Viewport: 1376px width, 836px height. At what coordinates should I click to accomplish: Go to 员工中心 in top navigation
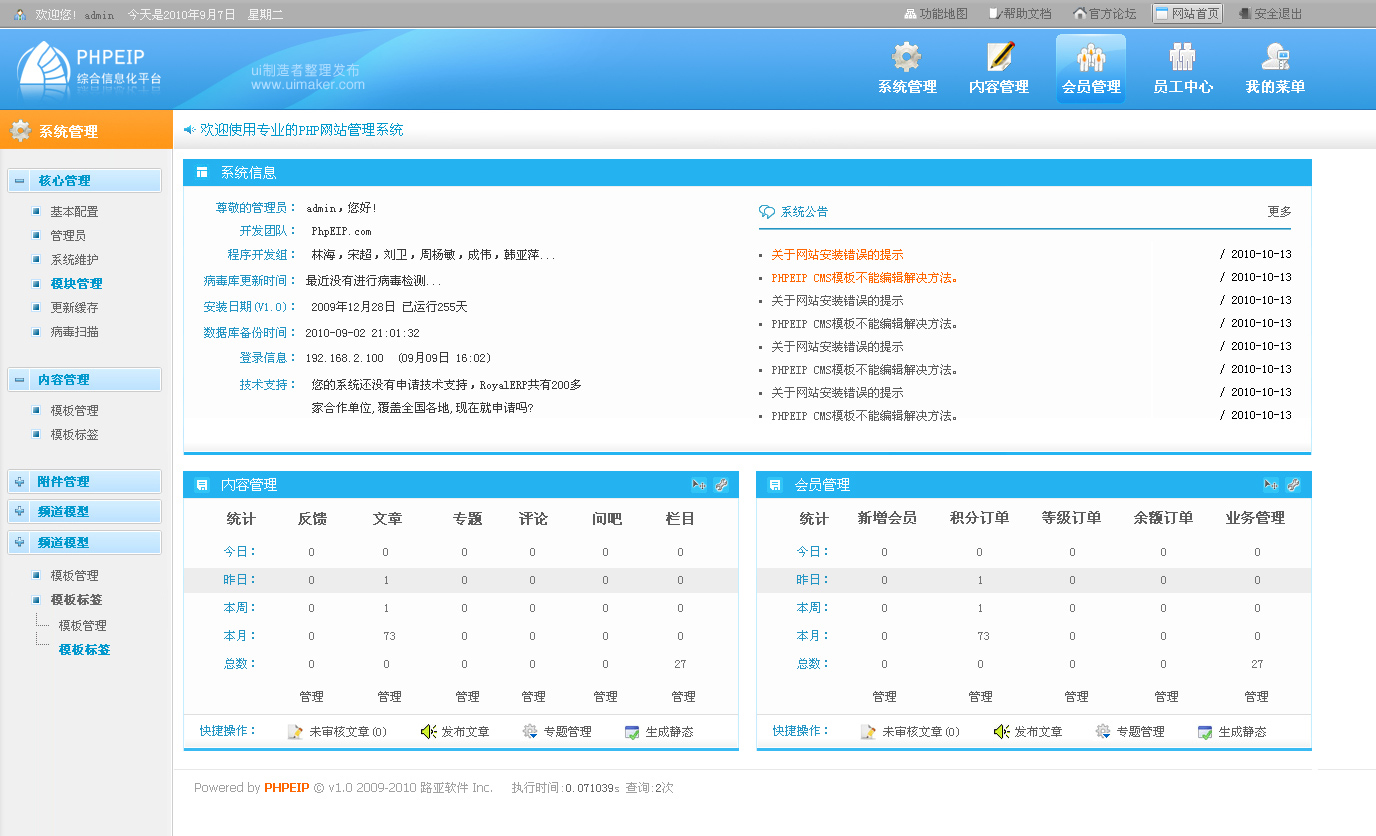point(1183,68)
